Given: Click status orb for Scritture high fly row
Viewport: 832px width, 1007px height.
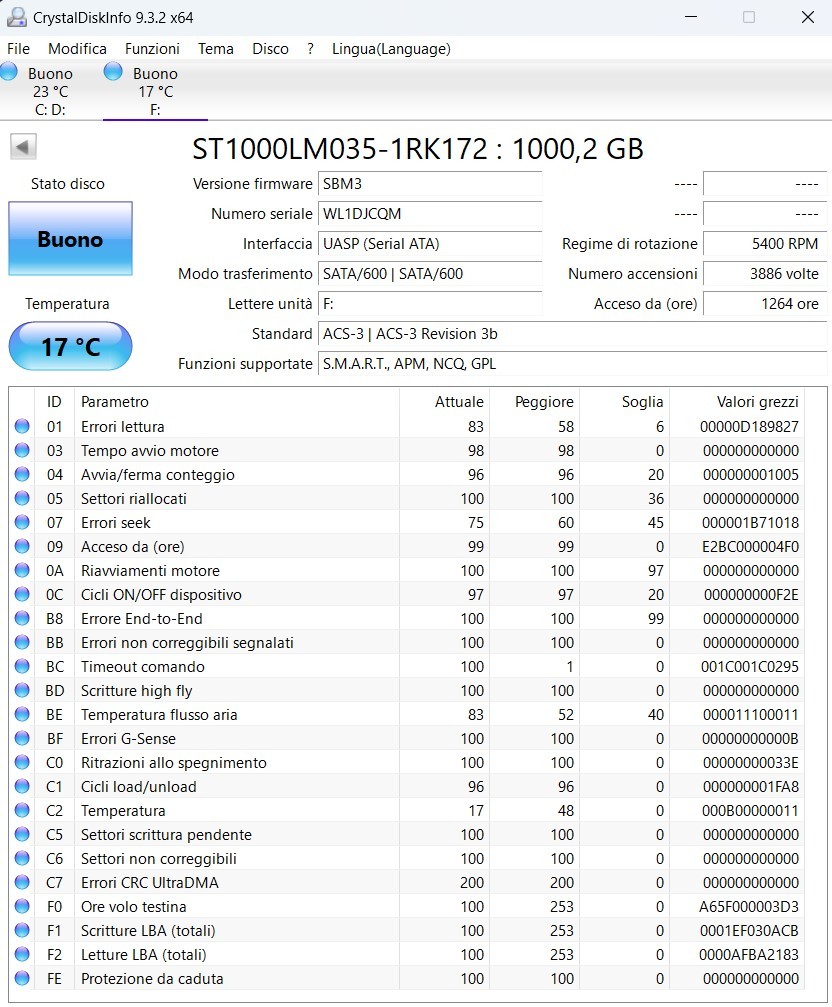Looking at the screenshot, I should tap(22, 690).
